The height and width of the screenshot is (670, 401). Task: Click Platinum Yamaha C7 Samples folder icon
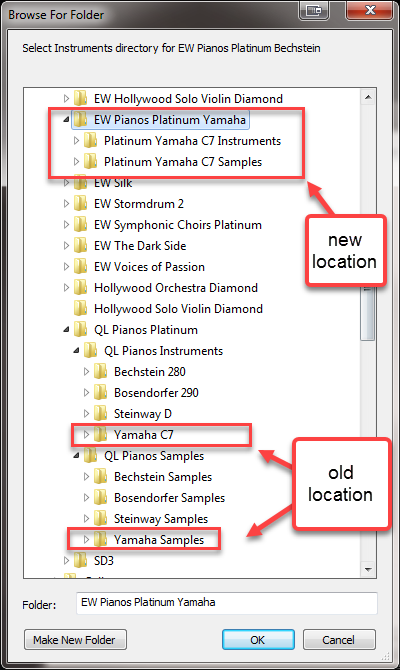[x=90, y=161]
